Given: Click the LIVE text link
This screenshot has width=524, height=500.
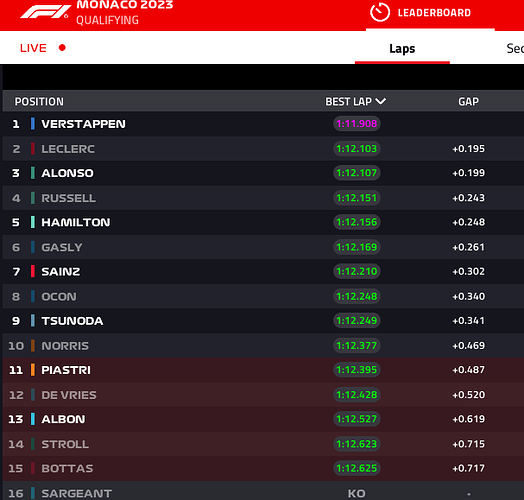Looking at the screenshot, I should pos(33,48).
